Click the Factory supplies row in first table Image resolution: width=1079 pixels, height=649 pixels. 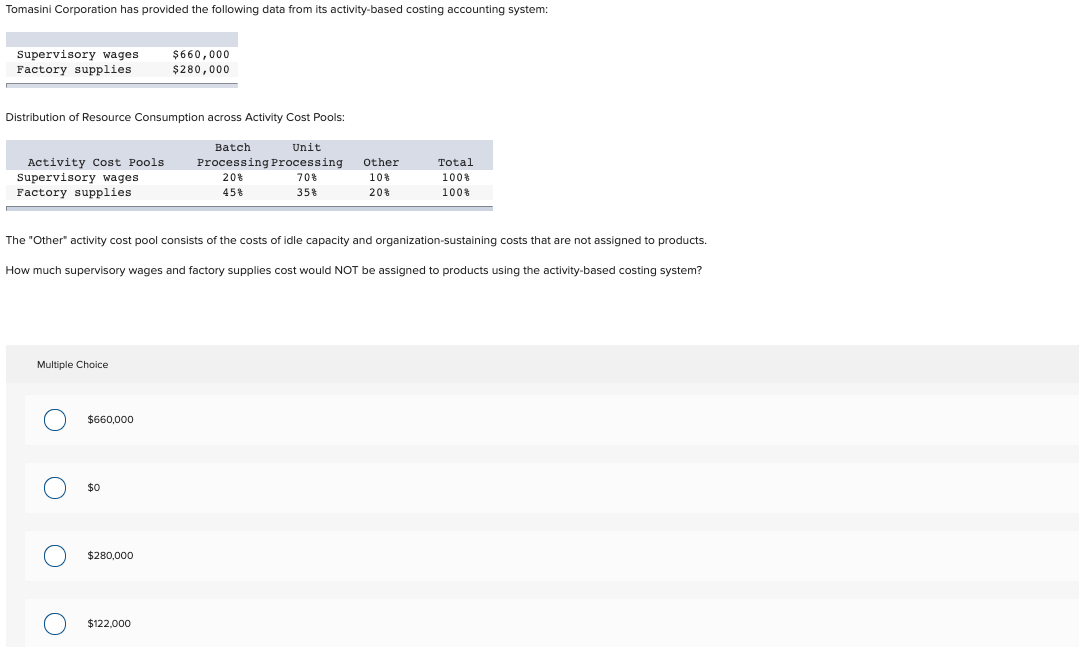74,69
